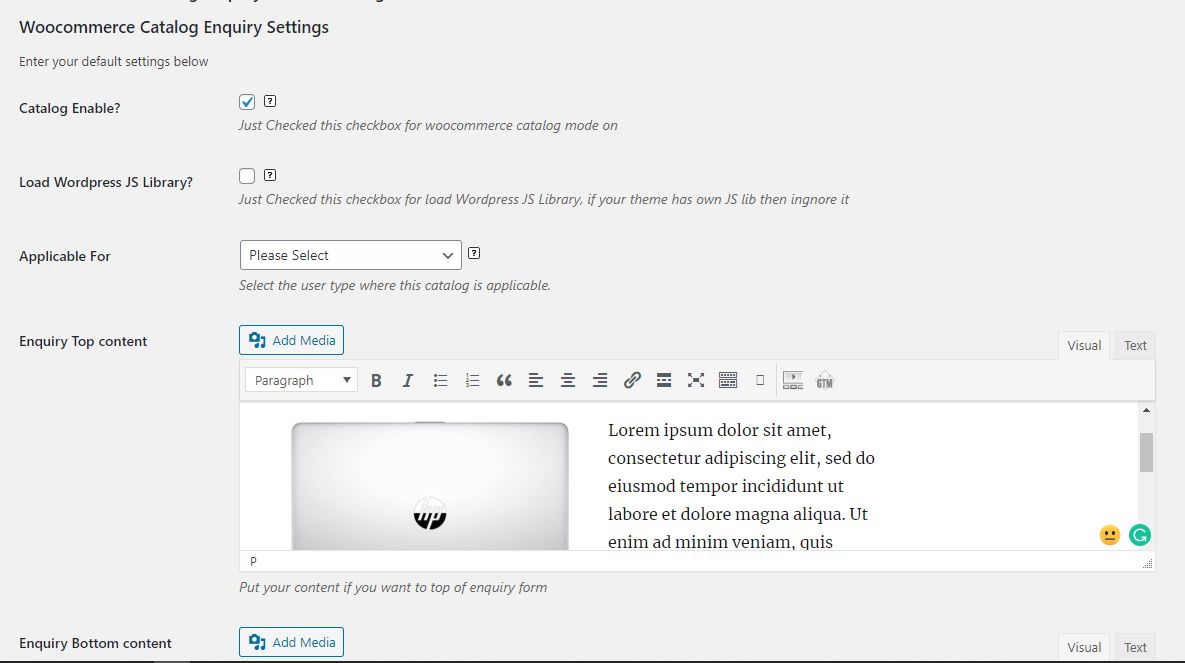Click Add Media for Enquiry Bottom content
This screenshot has width=1185, height=663.
pos(292,642)
